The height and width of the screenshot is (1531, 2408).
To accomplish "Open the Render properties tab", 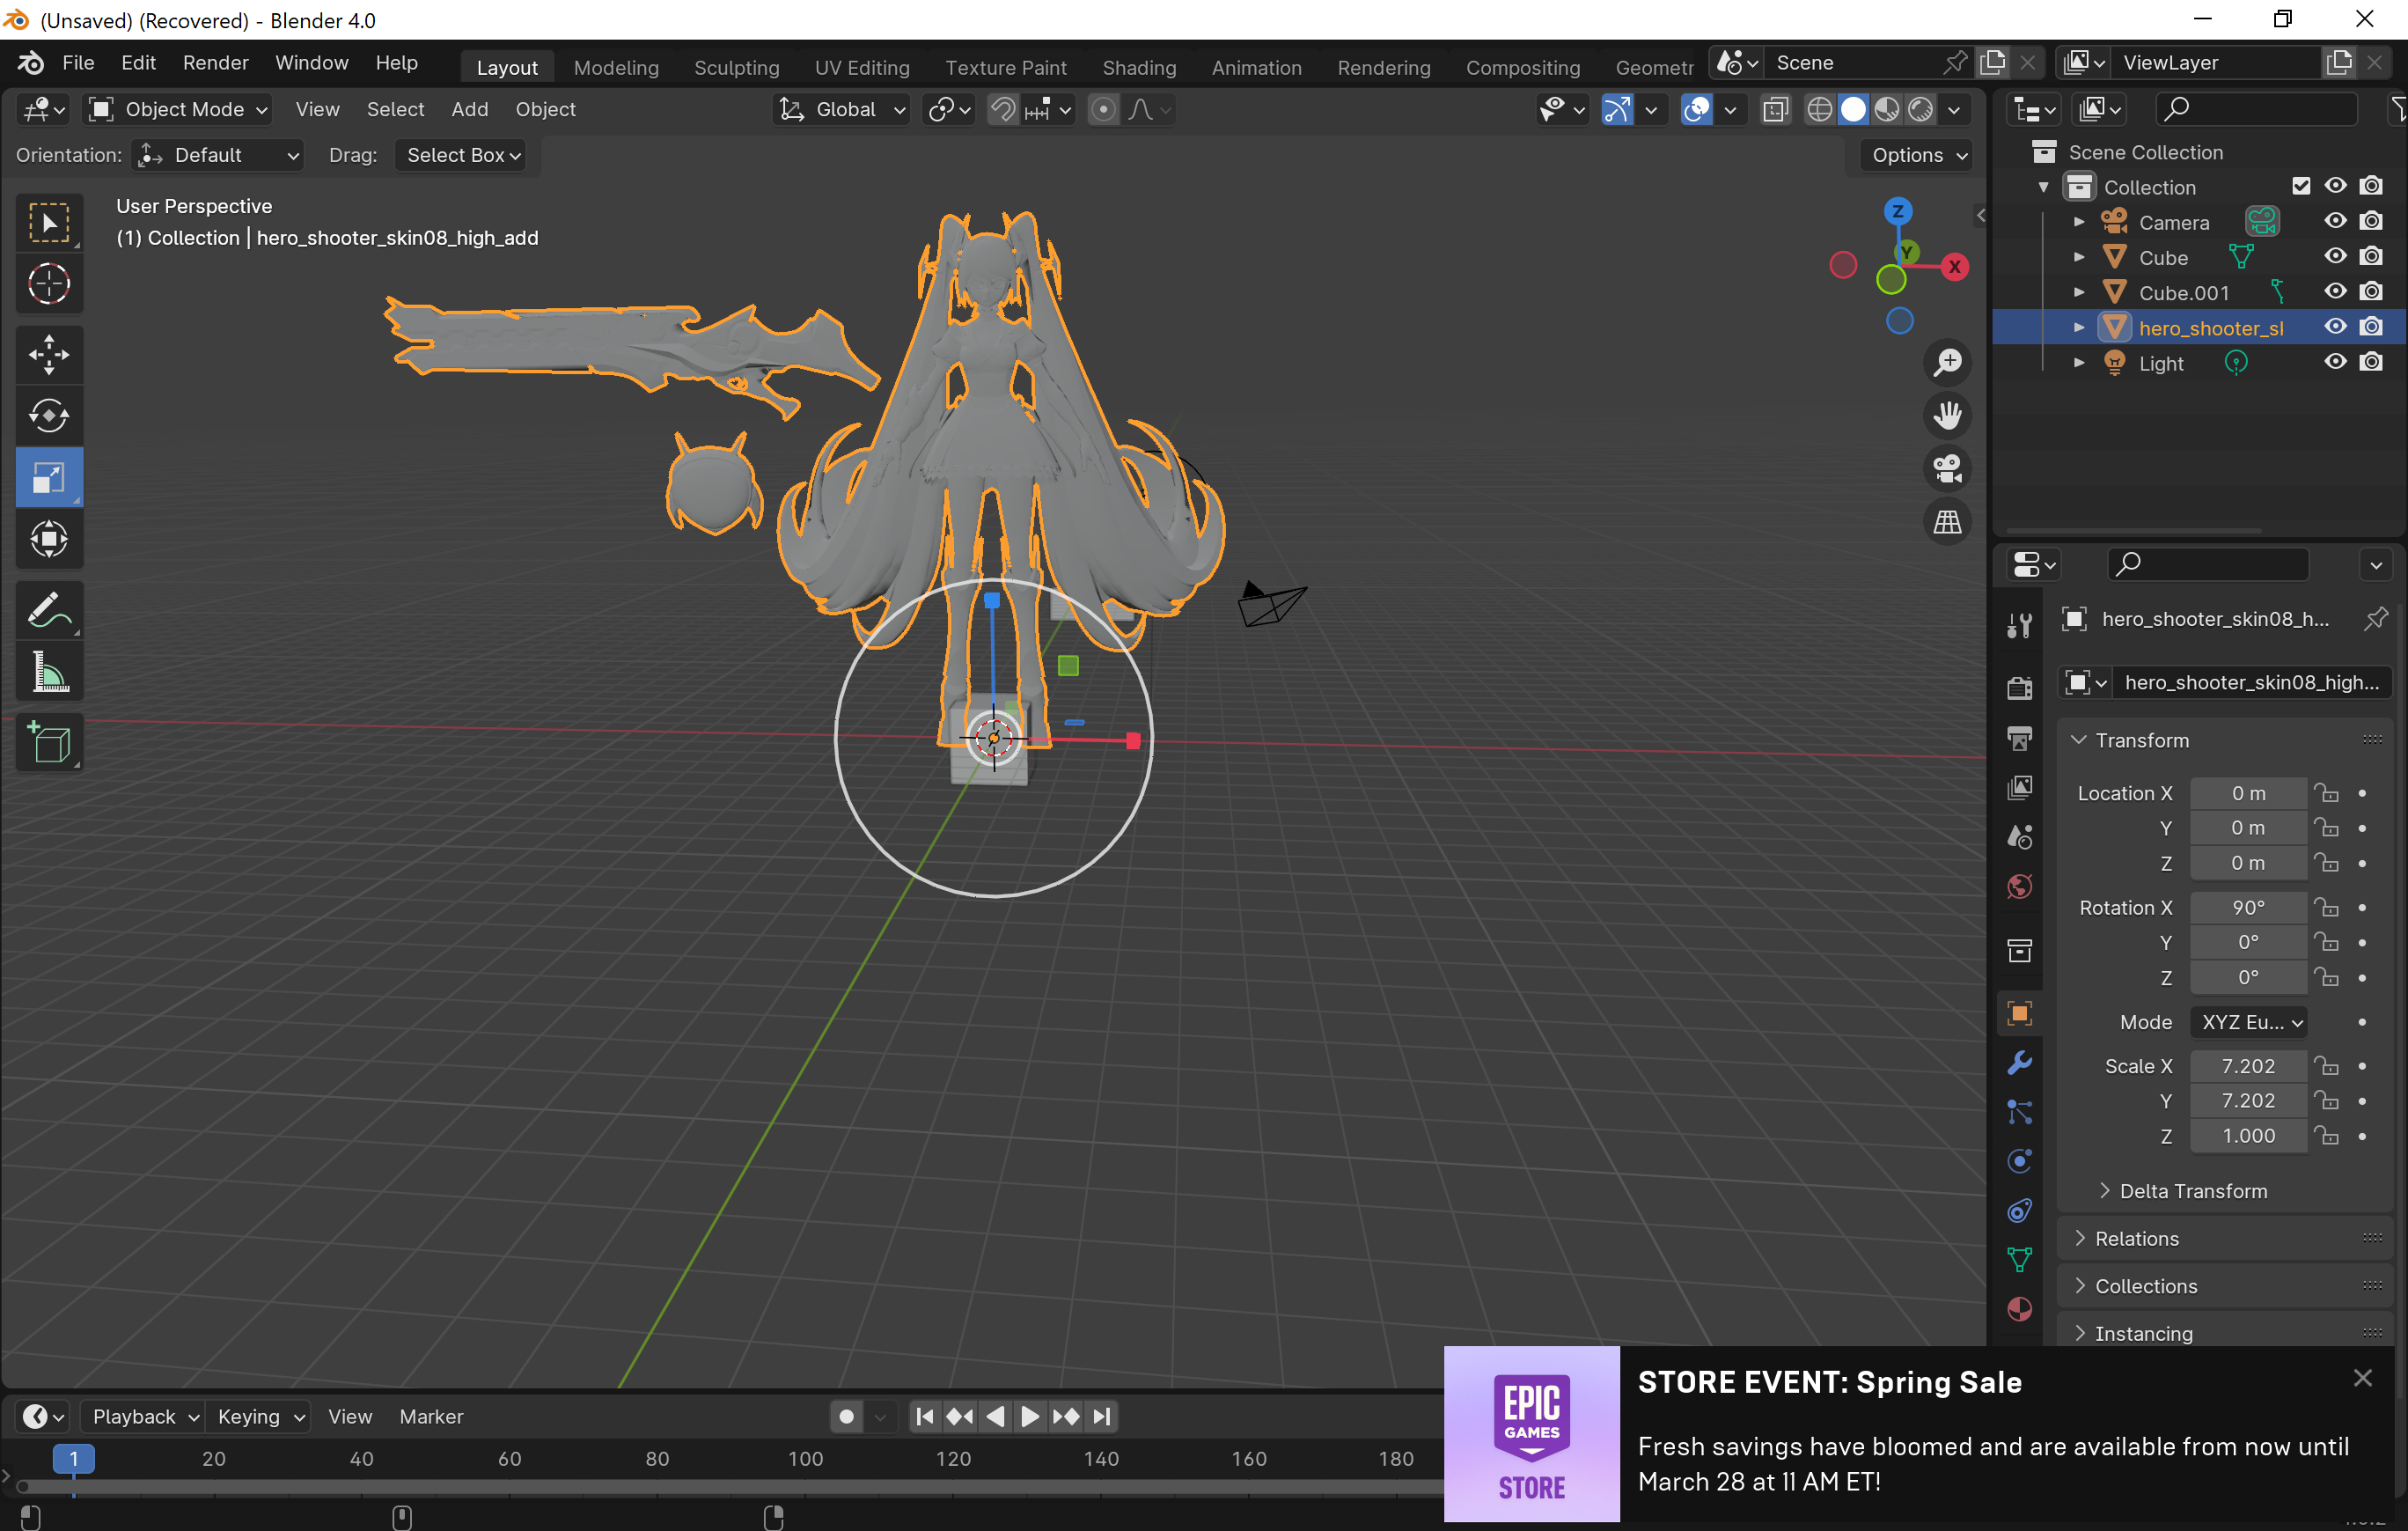I will (2019, 687).
